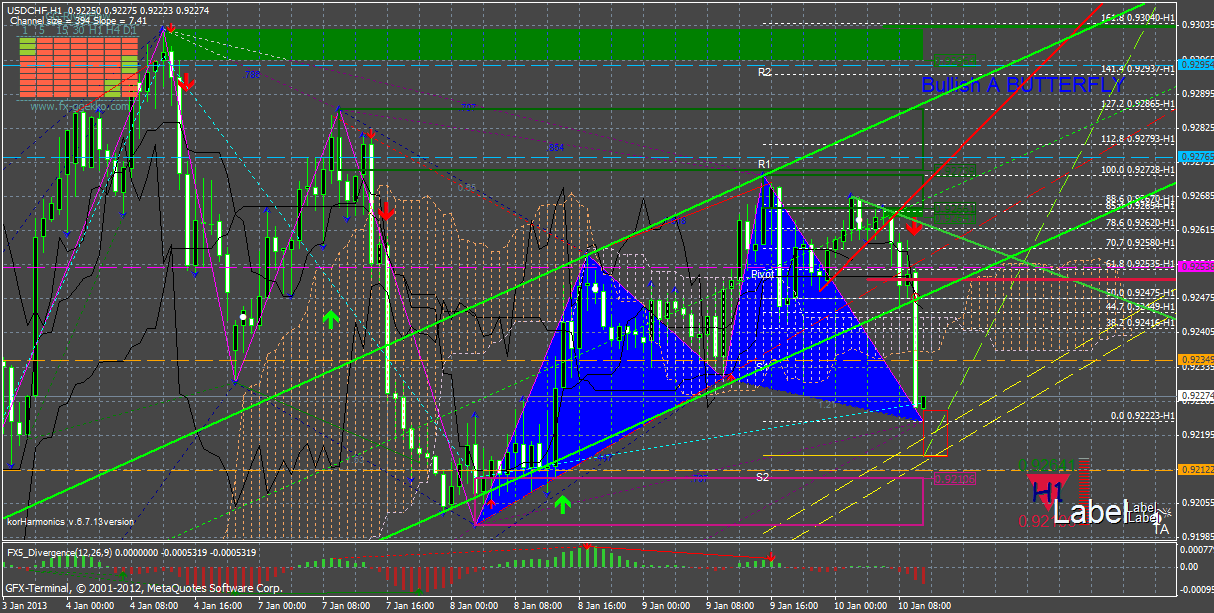Click the S2 support label
1214x613 pixels.
(762, 477)
